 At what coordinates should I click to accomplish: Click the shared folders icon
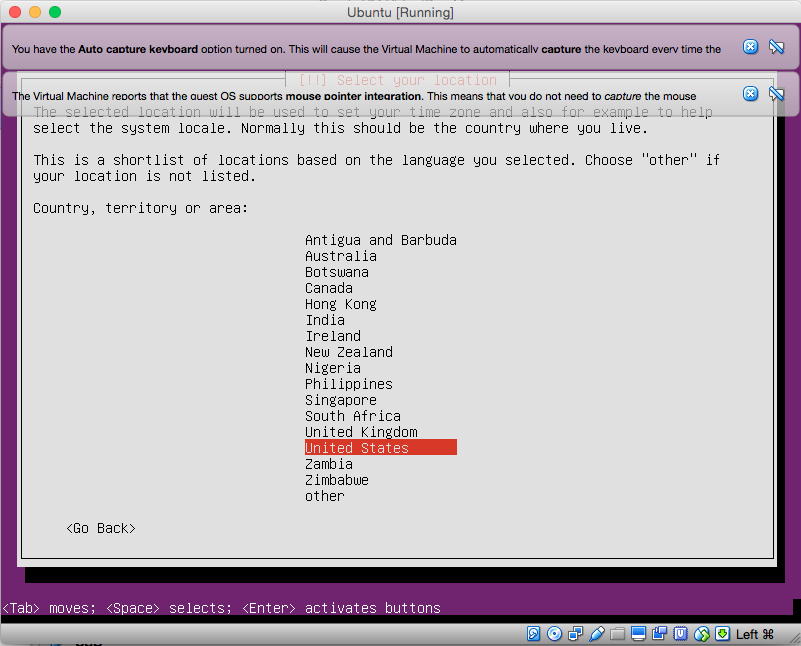pyautogui.click(x=618, y=634)
